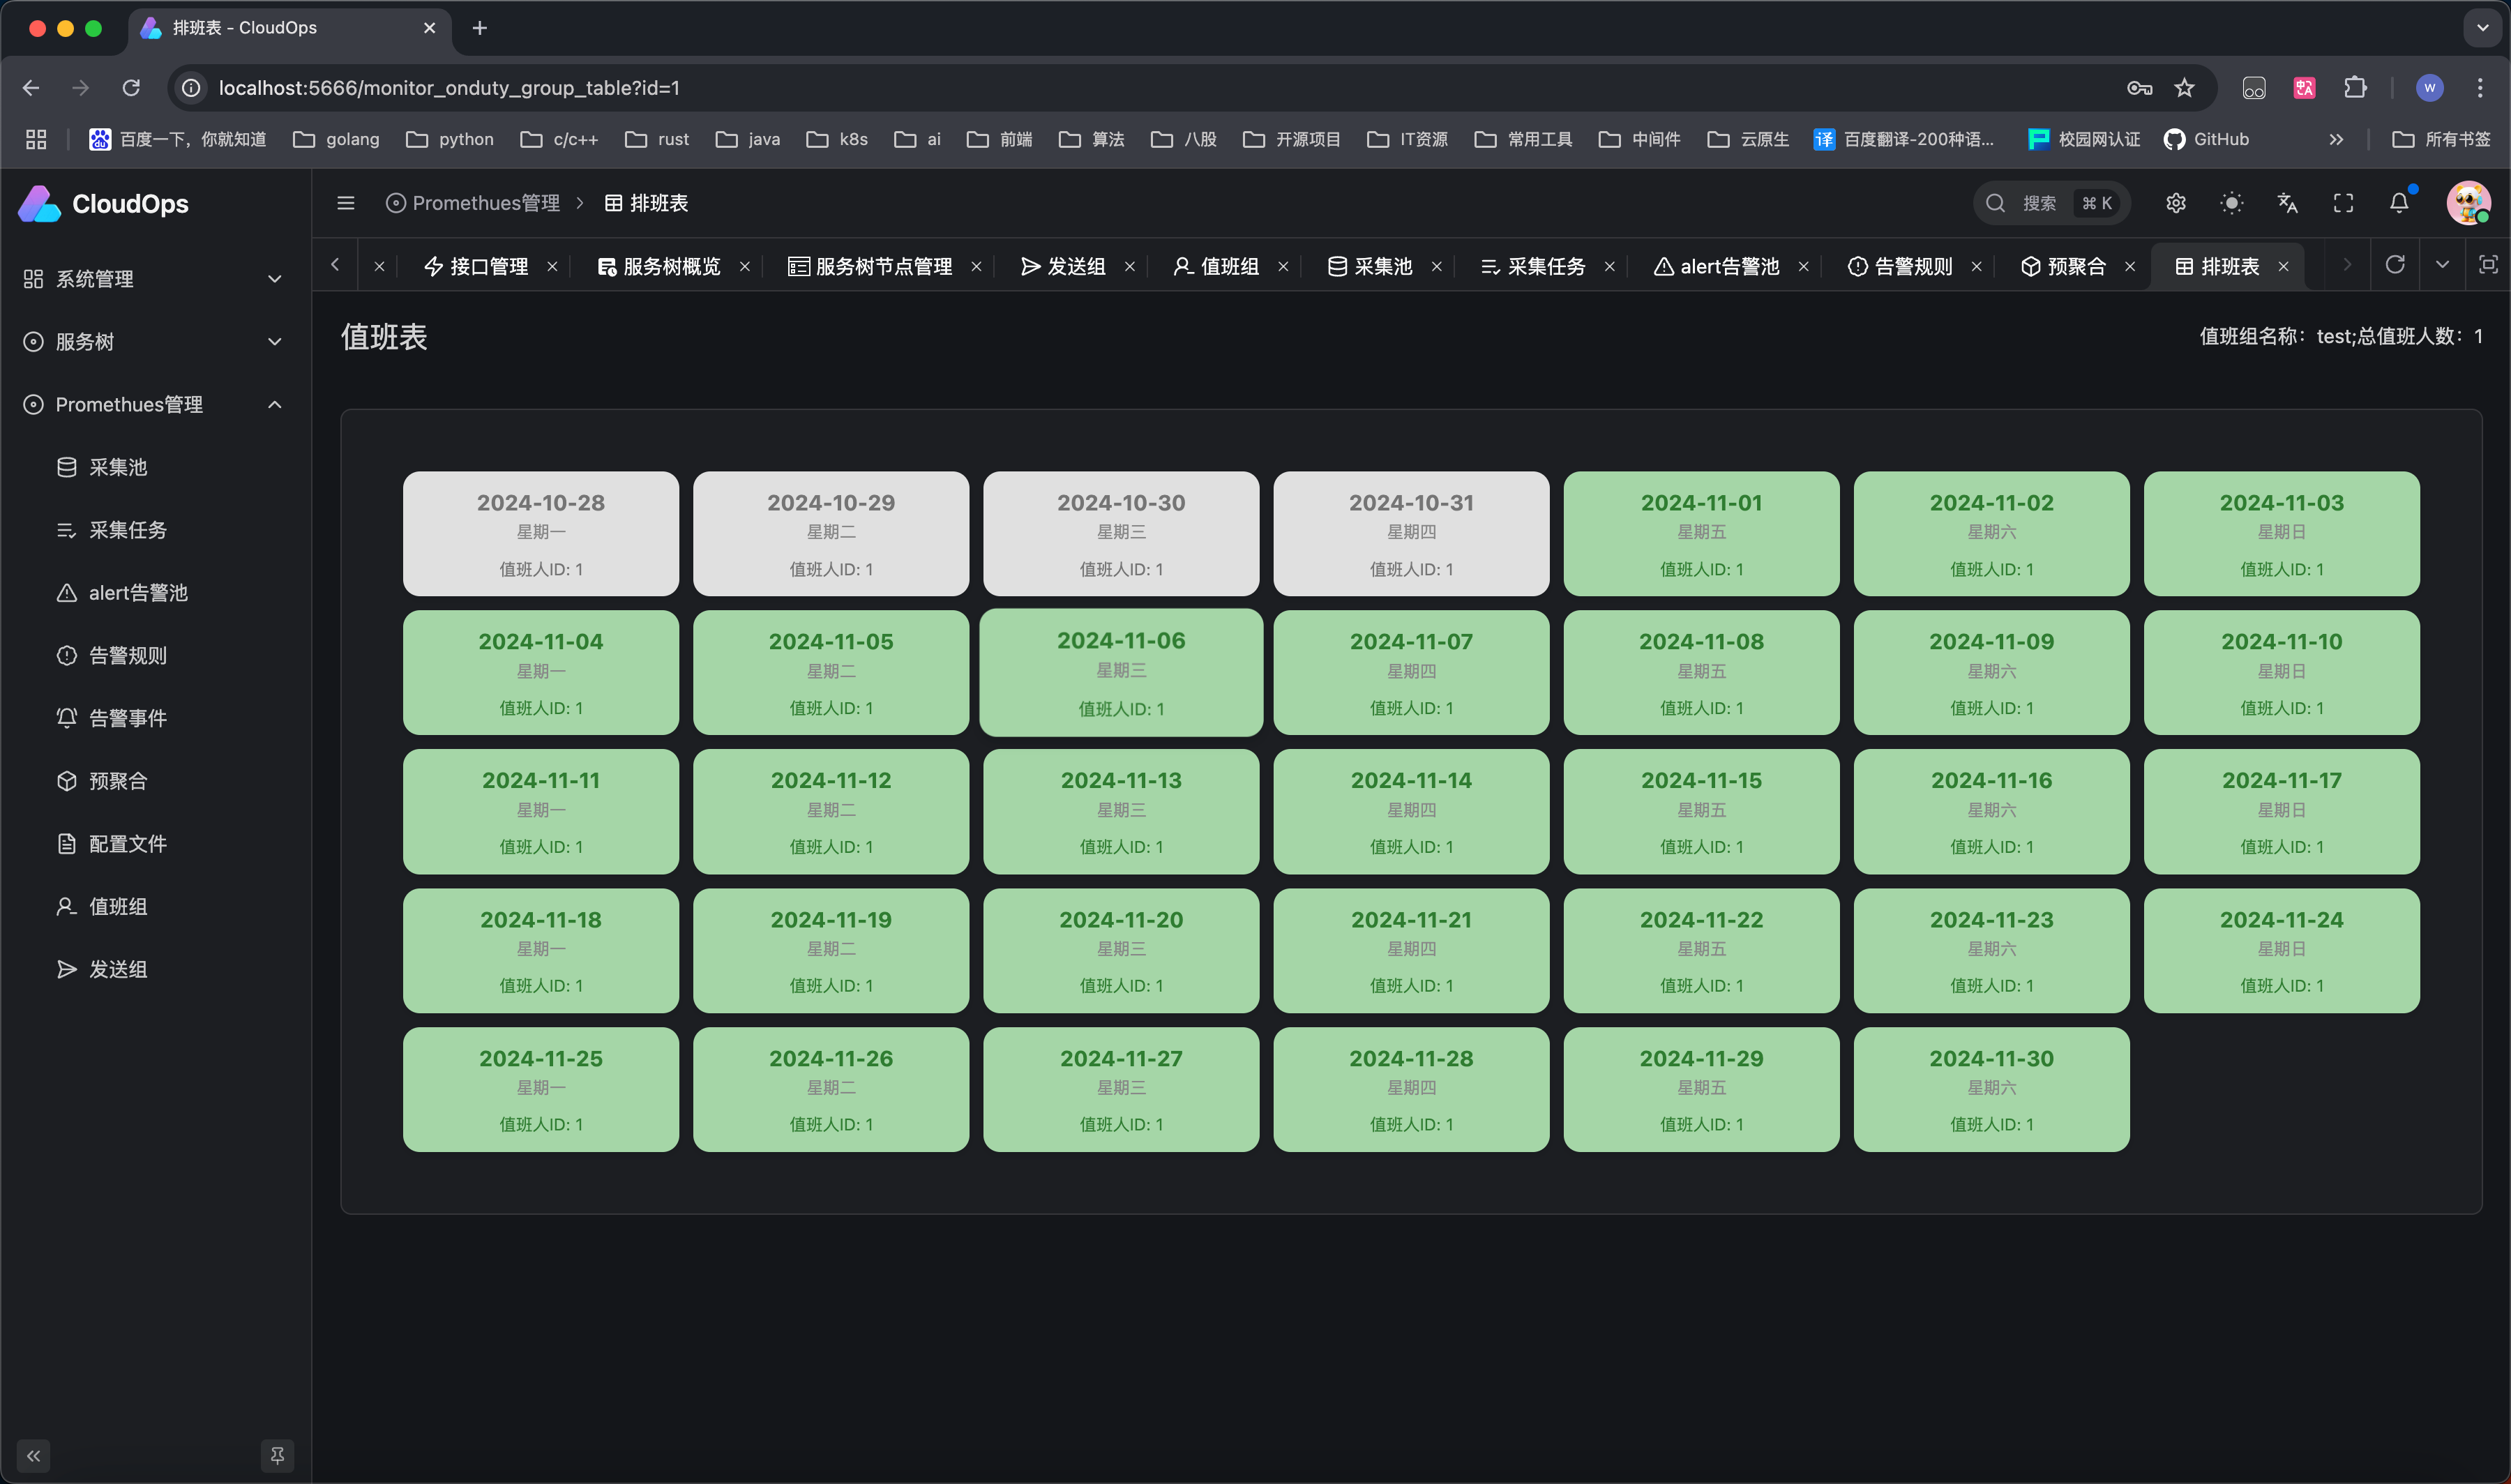Screen dimensions: 2511x1484
Task: Close the 接口管理 tab
Action: pos(552,266)
